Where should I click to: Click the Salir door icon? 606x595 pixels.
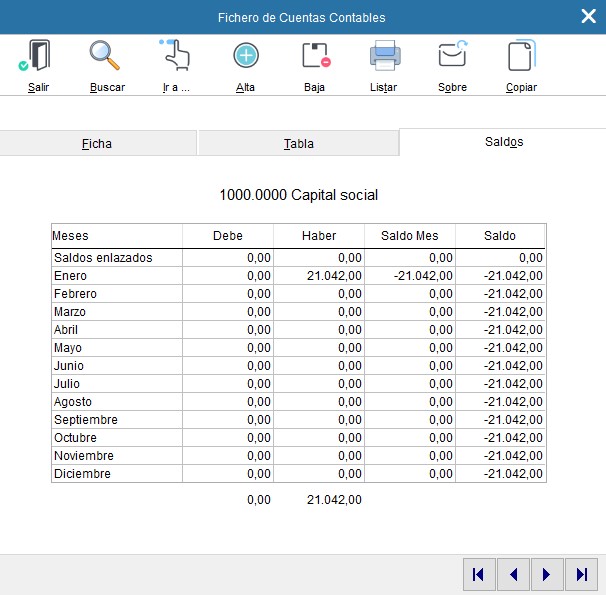tap(38, 57)
